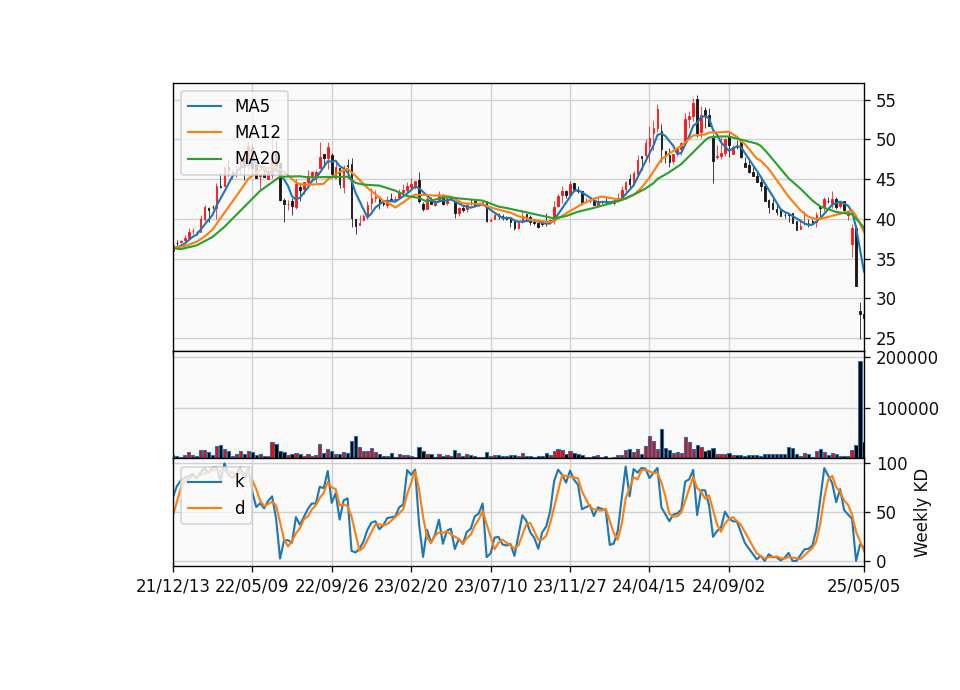Click the 24/09/02 date label
Image resolution: width=960 pixels, height=690 pixels.
coord(729,586)
